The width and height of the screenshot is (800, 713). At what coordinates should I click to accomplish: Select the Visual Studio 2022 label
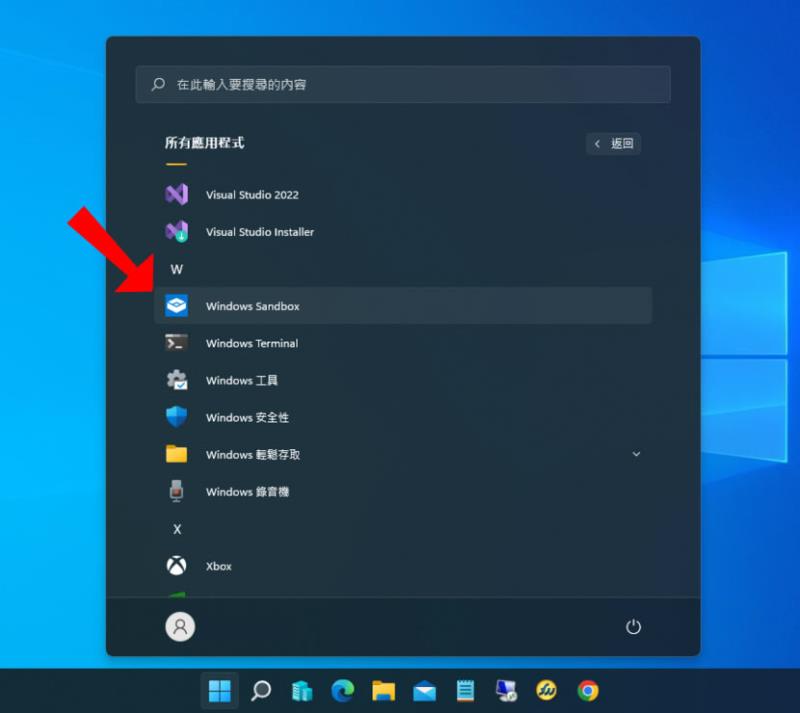pos(252,195)
